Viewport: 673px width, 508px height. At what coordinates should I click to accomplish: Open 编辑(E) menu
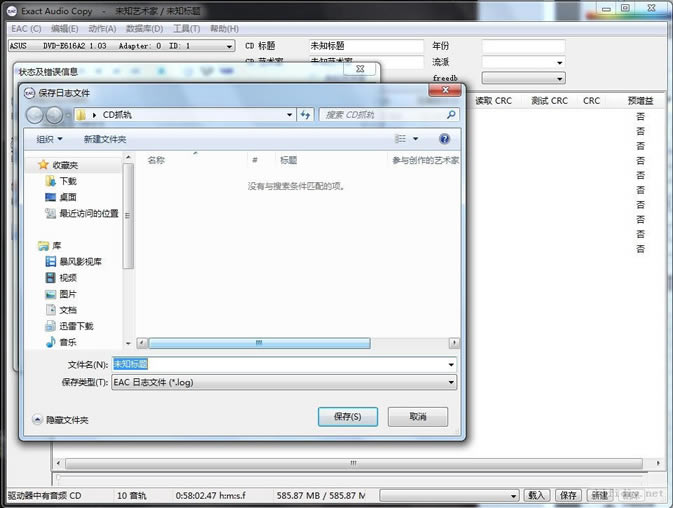point(64,29)
